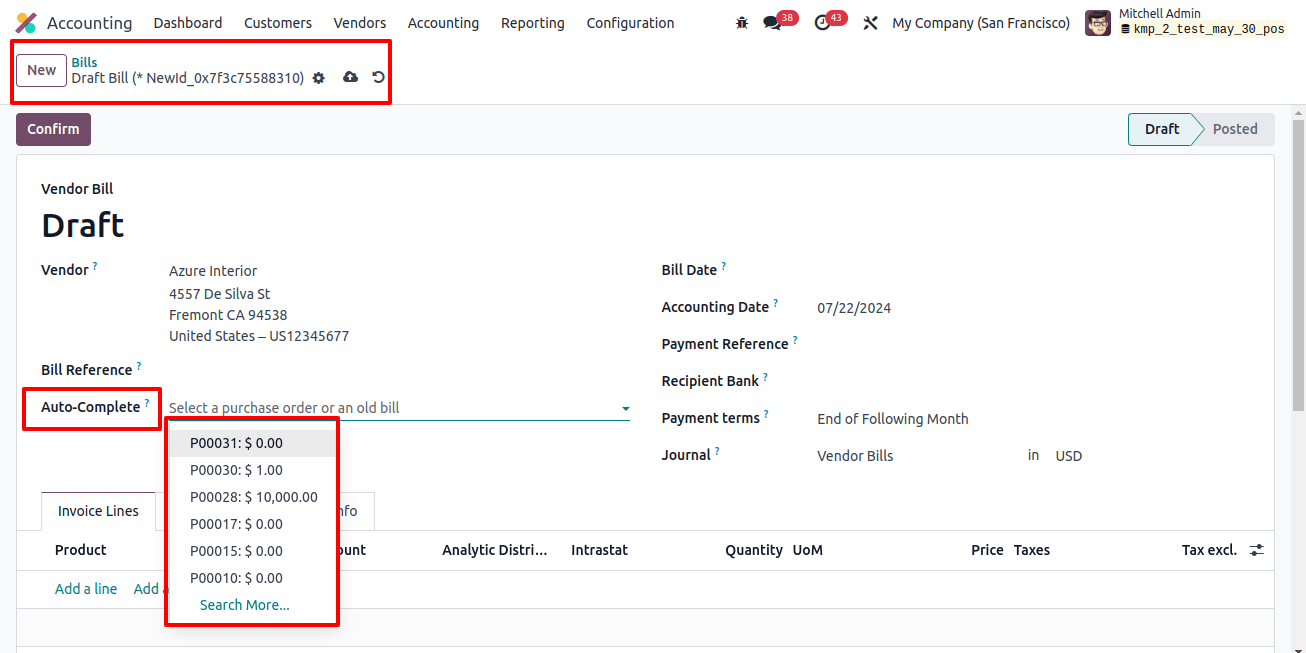Click the debug bug icon

(741, 23)
